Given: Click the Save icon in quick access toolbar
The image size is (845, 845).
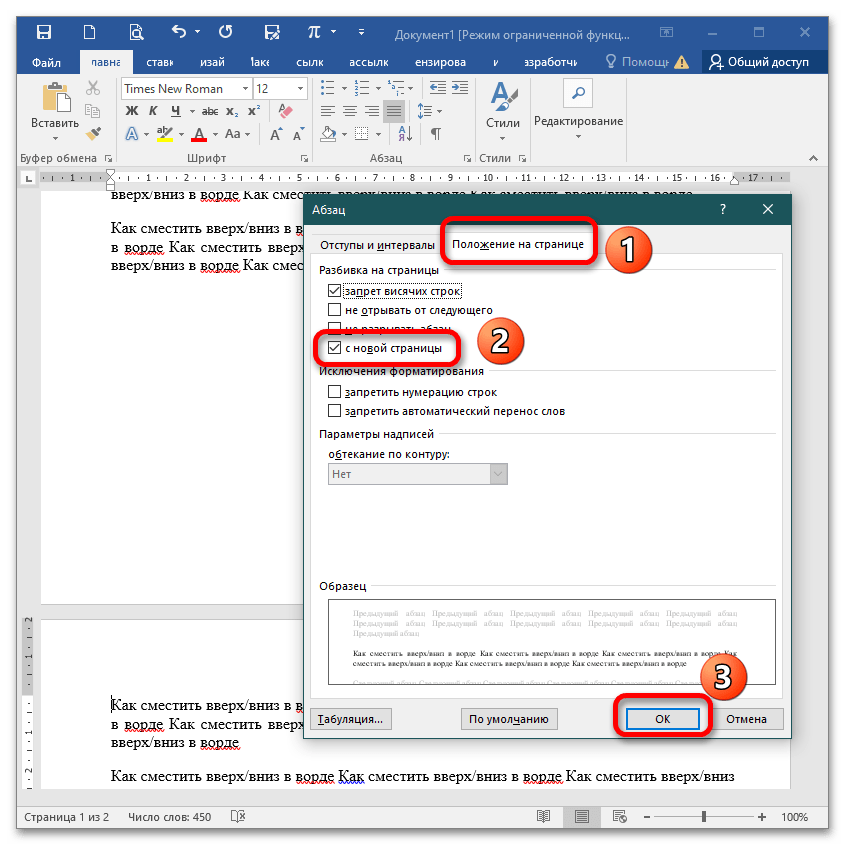Looking at the screenshot, I should pos(44,32).
